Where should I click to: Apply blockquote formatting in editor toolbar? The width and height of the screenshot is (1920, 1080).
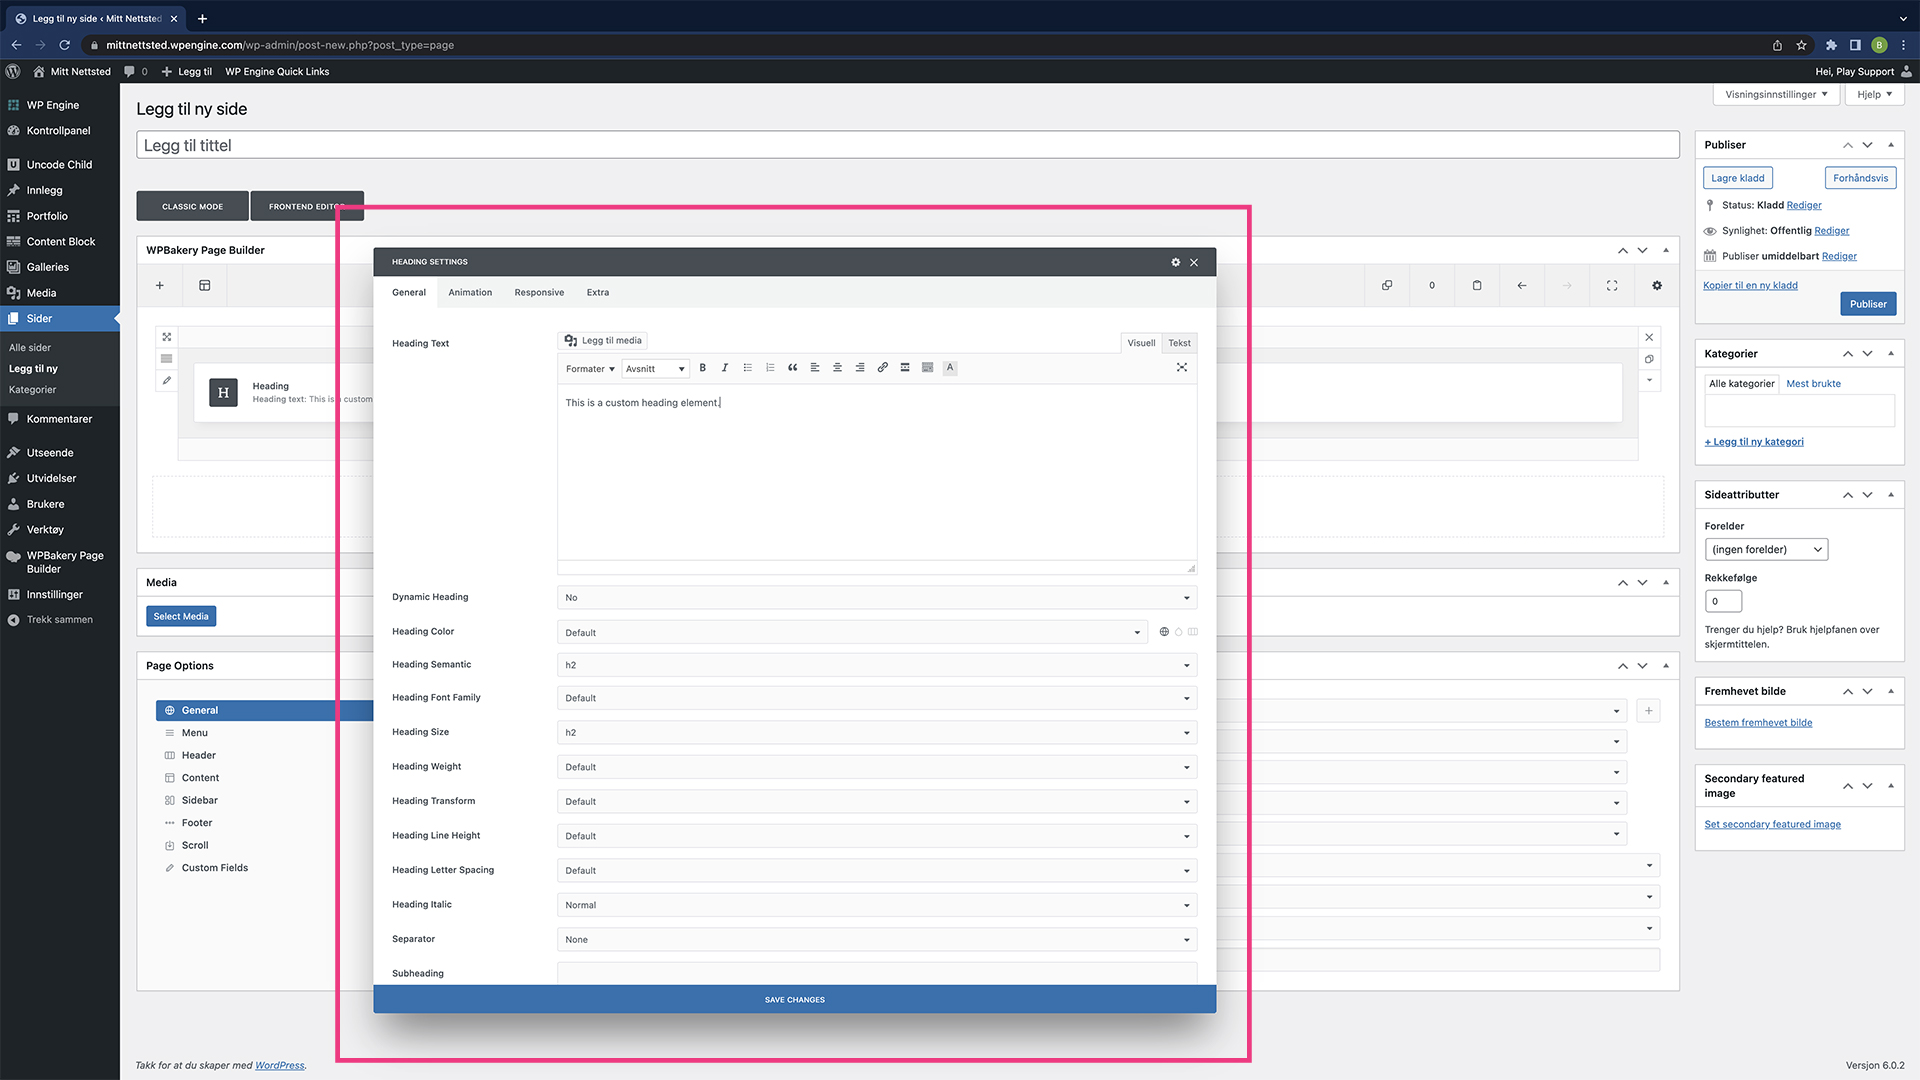pyautogui.click(x=793, y=368)
